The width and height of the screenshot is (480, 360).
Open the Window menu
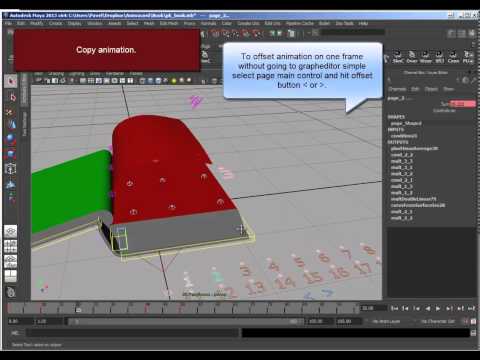(95, 23)
